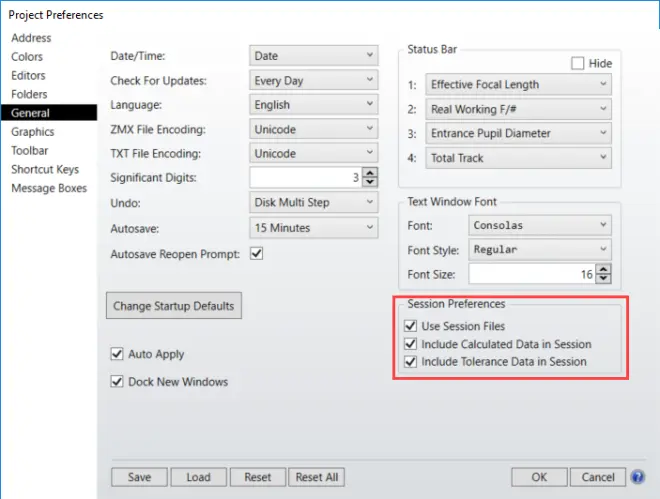Select the Graphics category

pos(32,132)
